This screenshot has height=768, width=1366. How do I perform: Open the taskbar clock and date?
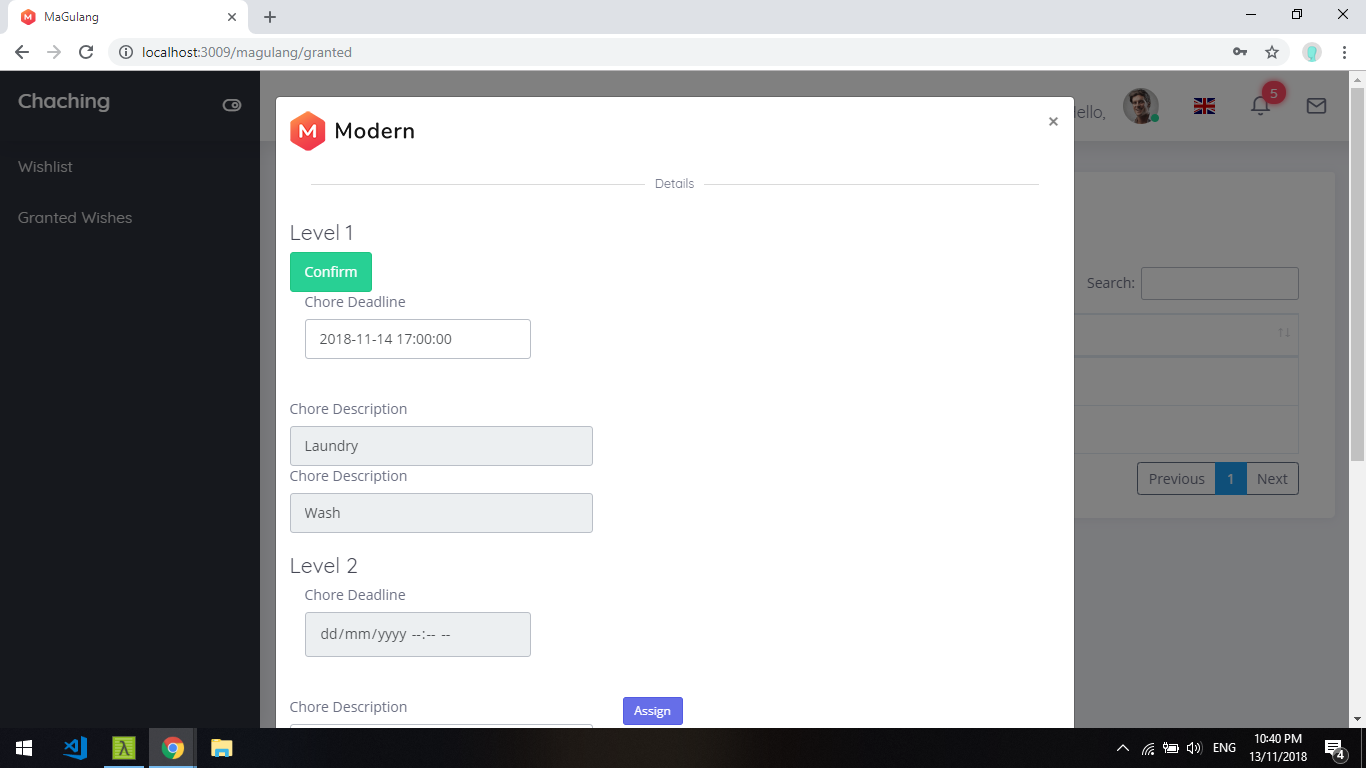click(1278, 748)
